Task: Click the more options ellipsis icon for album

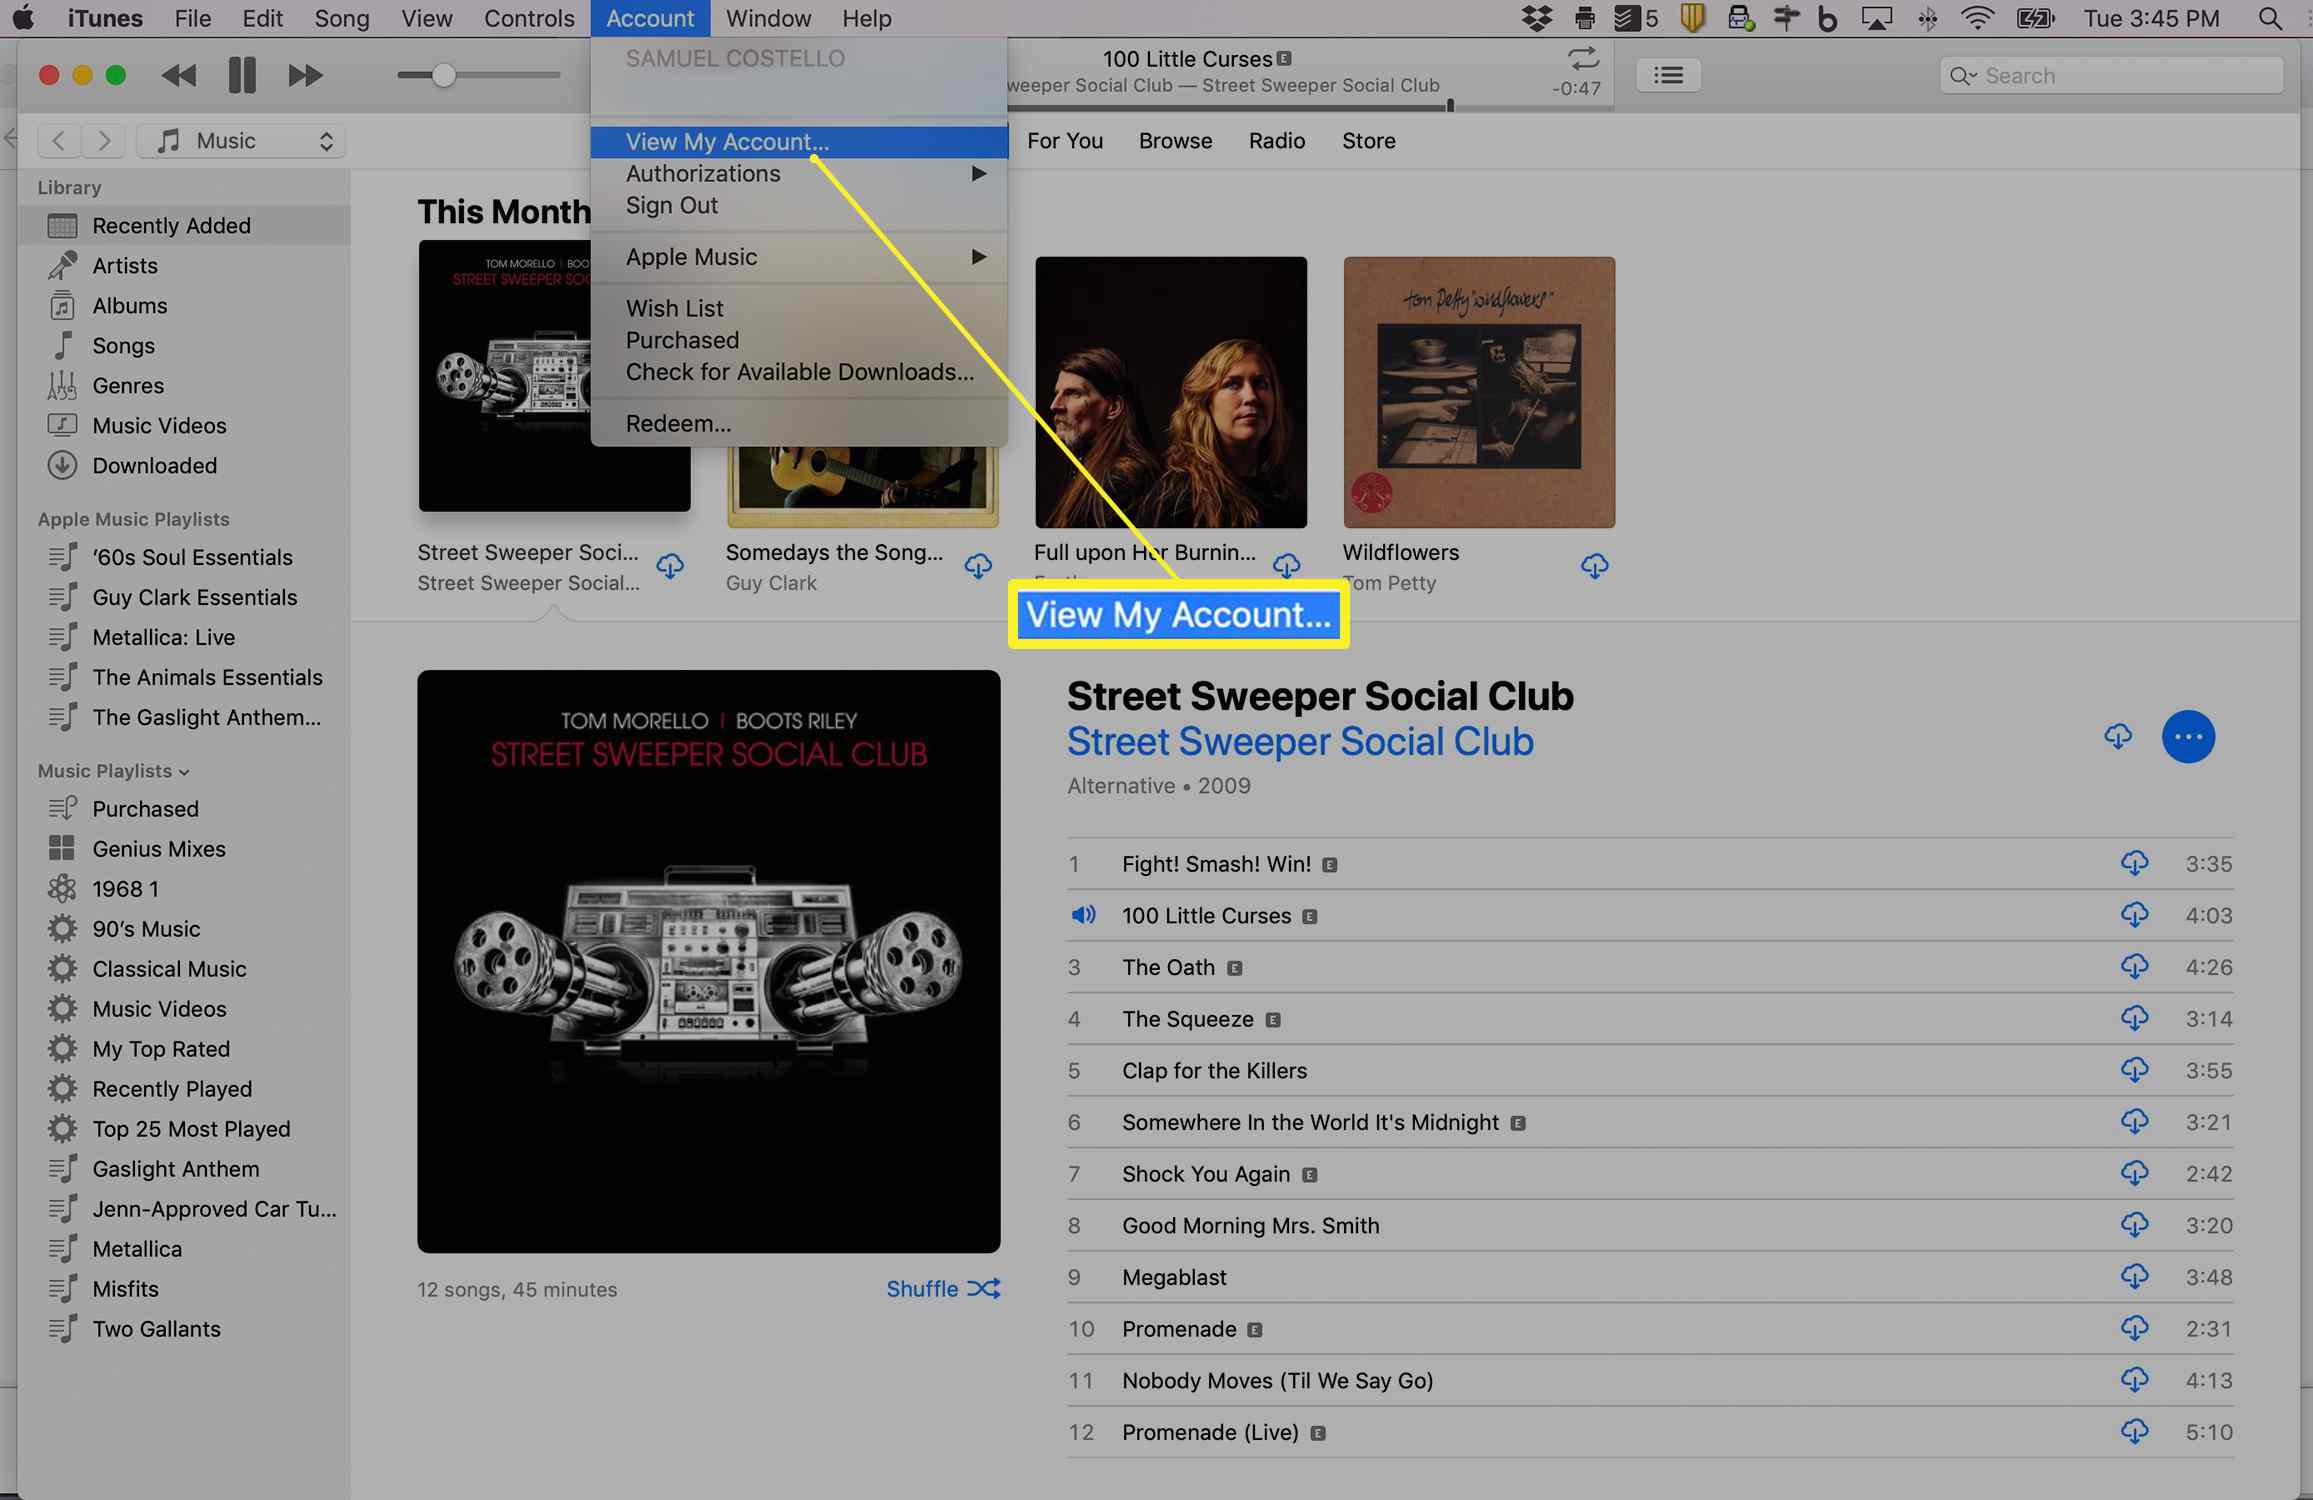Action: pyautogui.click(x=2188, y=735)
